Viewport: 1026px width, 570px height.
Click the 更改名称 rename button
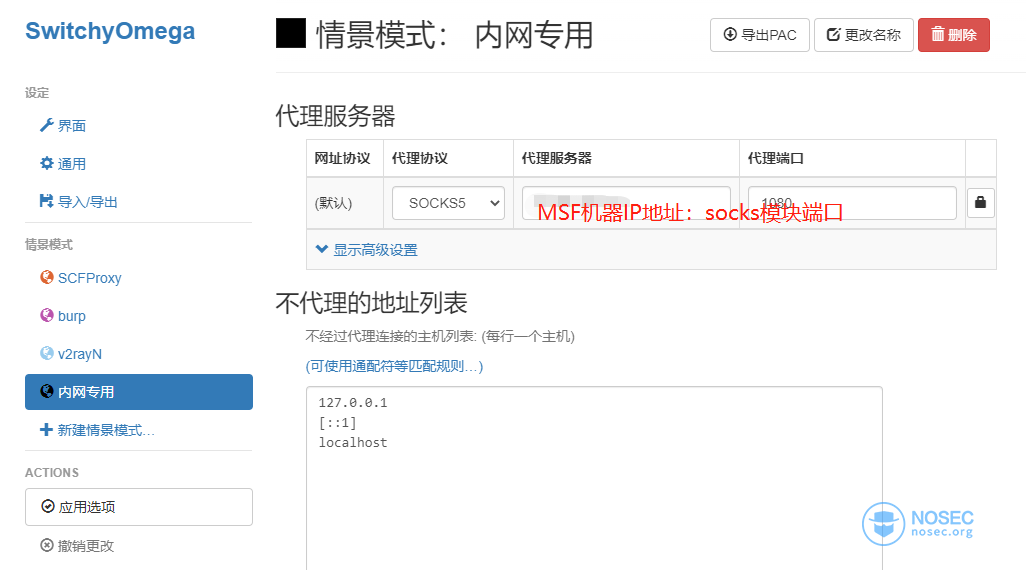pyautogui.click(x=864, y=35)
